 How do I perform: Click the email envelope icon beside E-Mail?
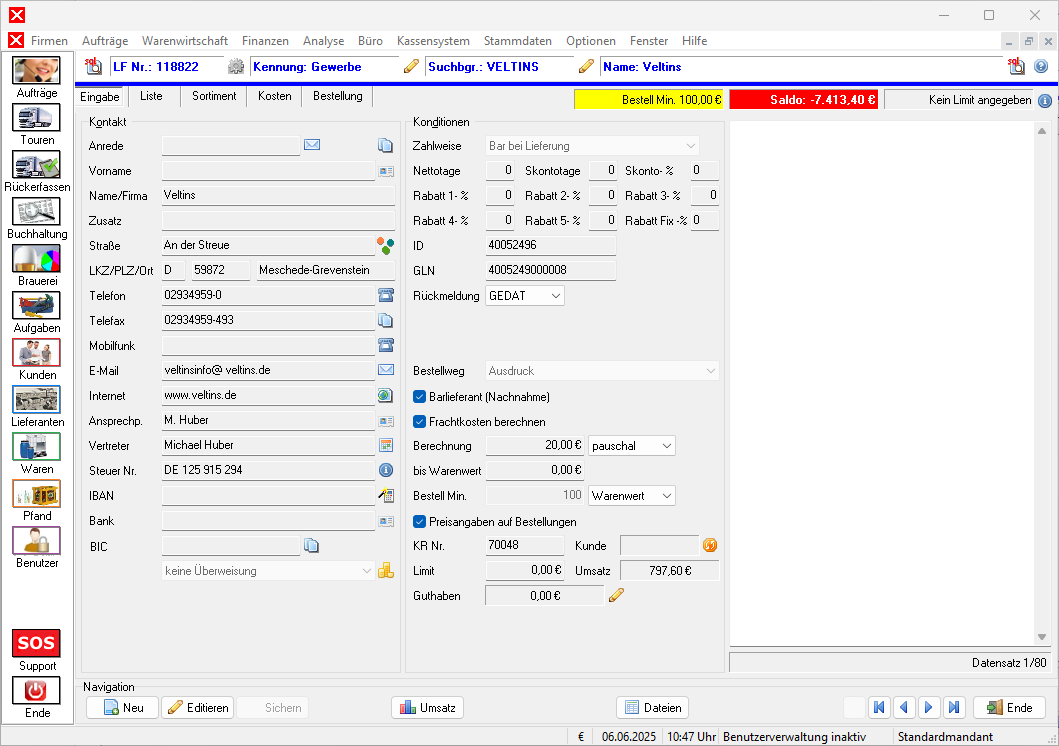[385, 370]
